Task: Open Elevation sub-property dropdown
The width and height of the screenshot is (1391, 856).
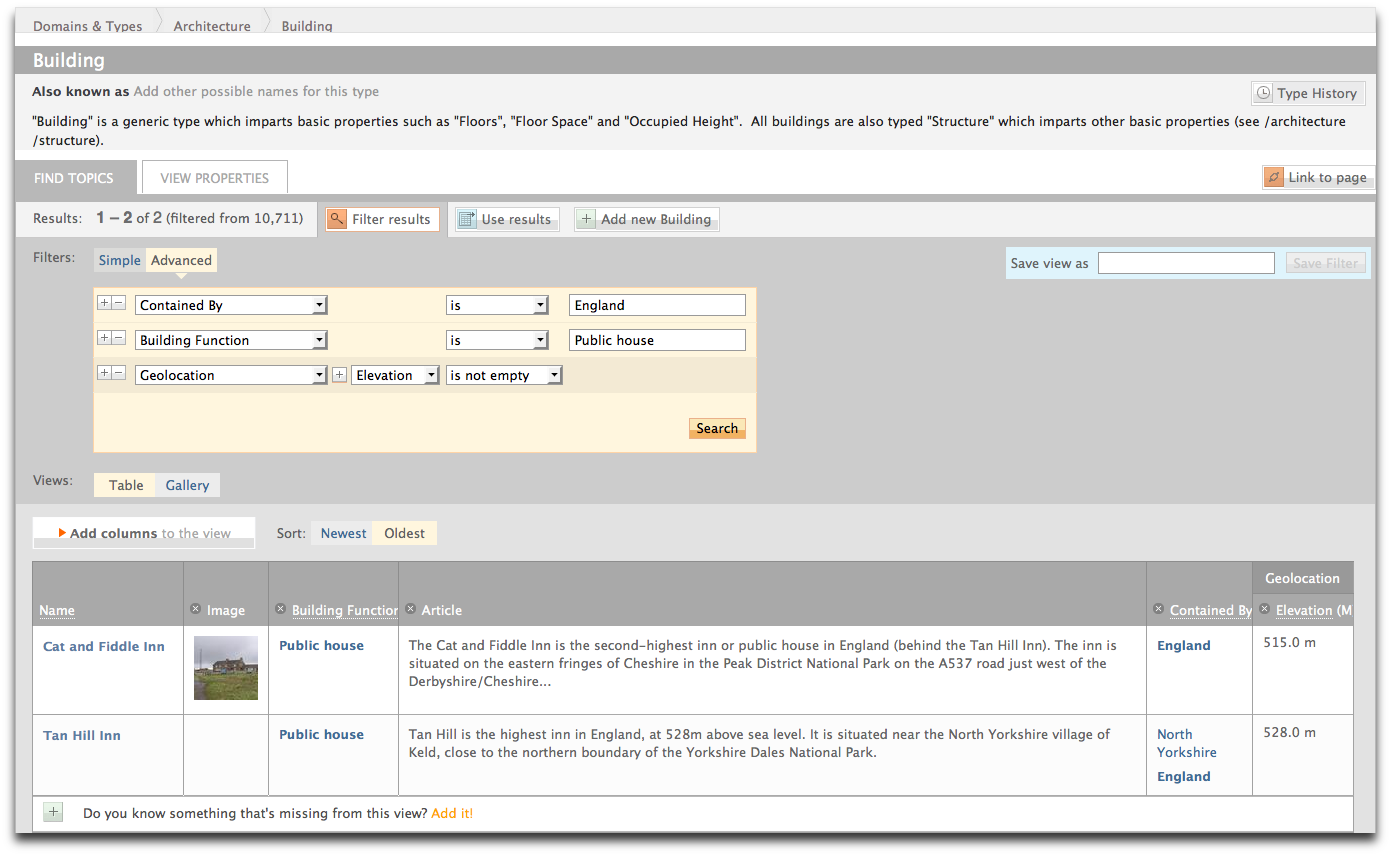Action: pos(395,375)
